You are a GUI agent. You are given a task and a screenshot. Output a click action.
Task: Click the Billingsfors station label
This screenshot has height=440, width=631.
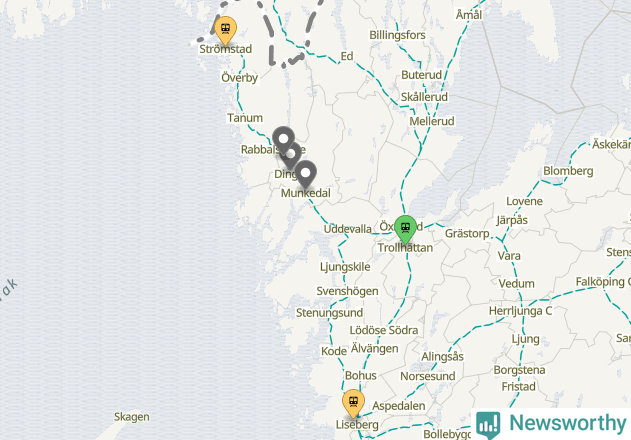click(397, 35)
